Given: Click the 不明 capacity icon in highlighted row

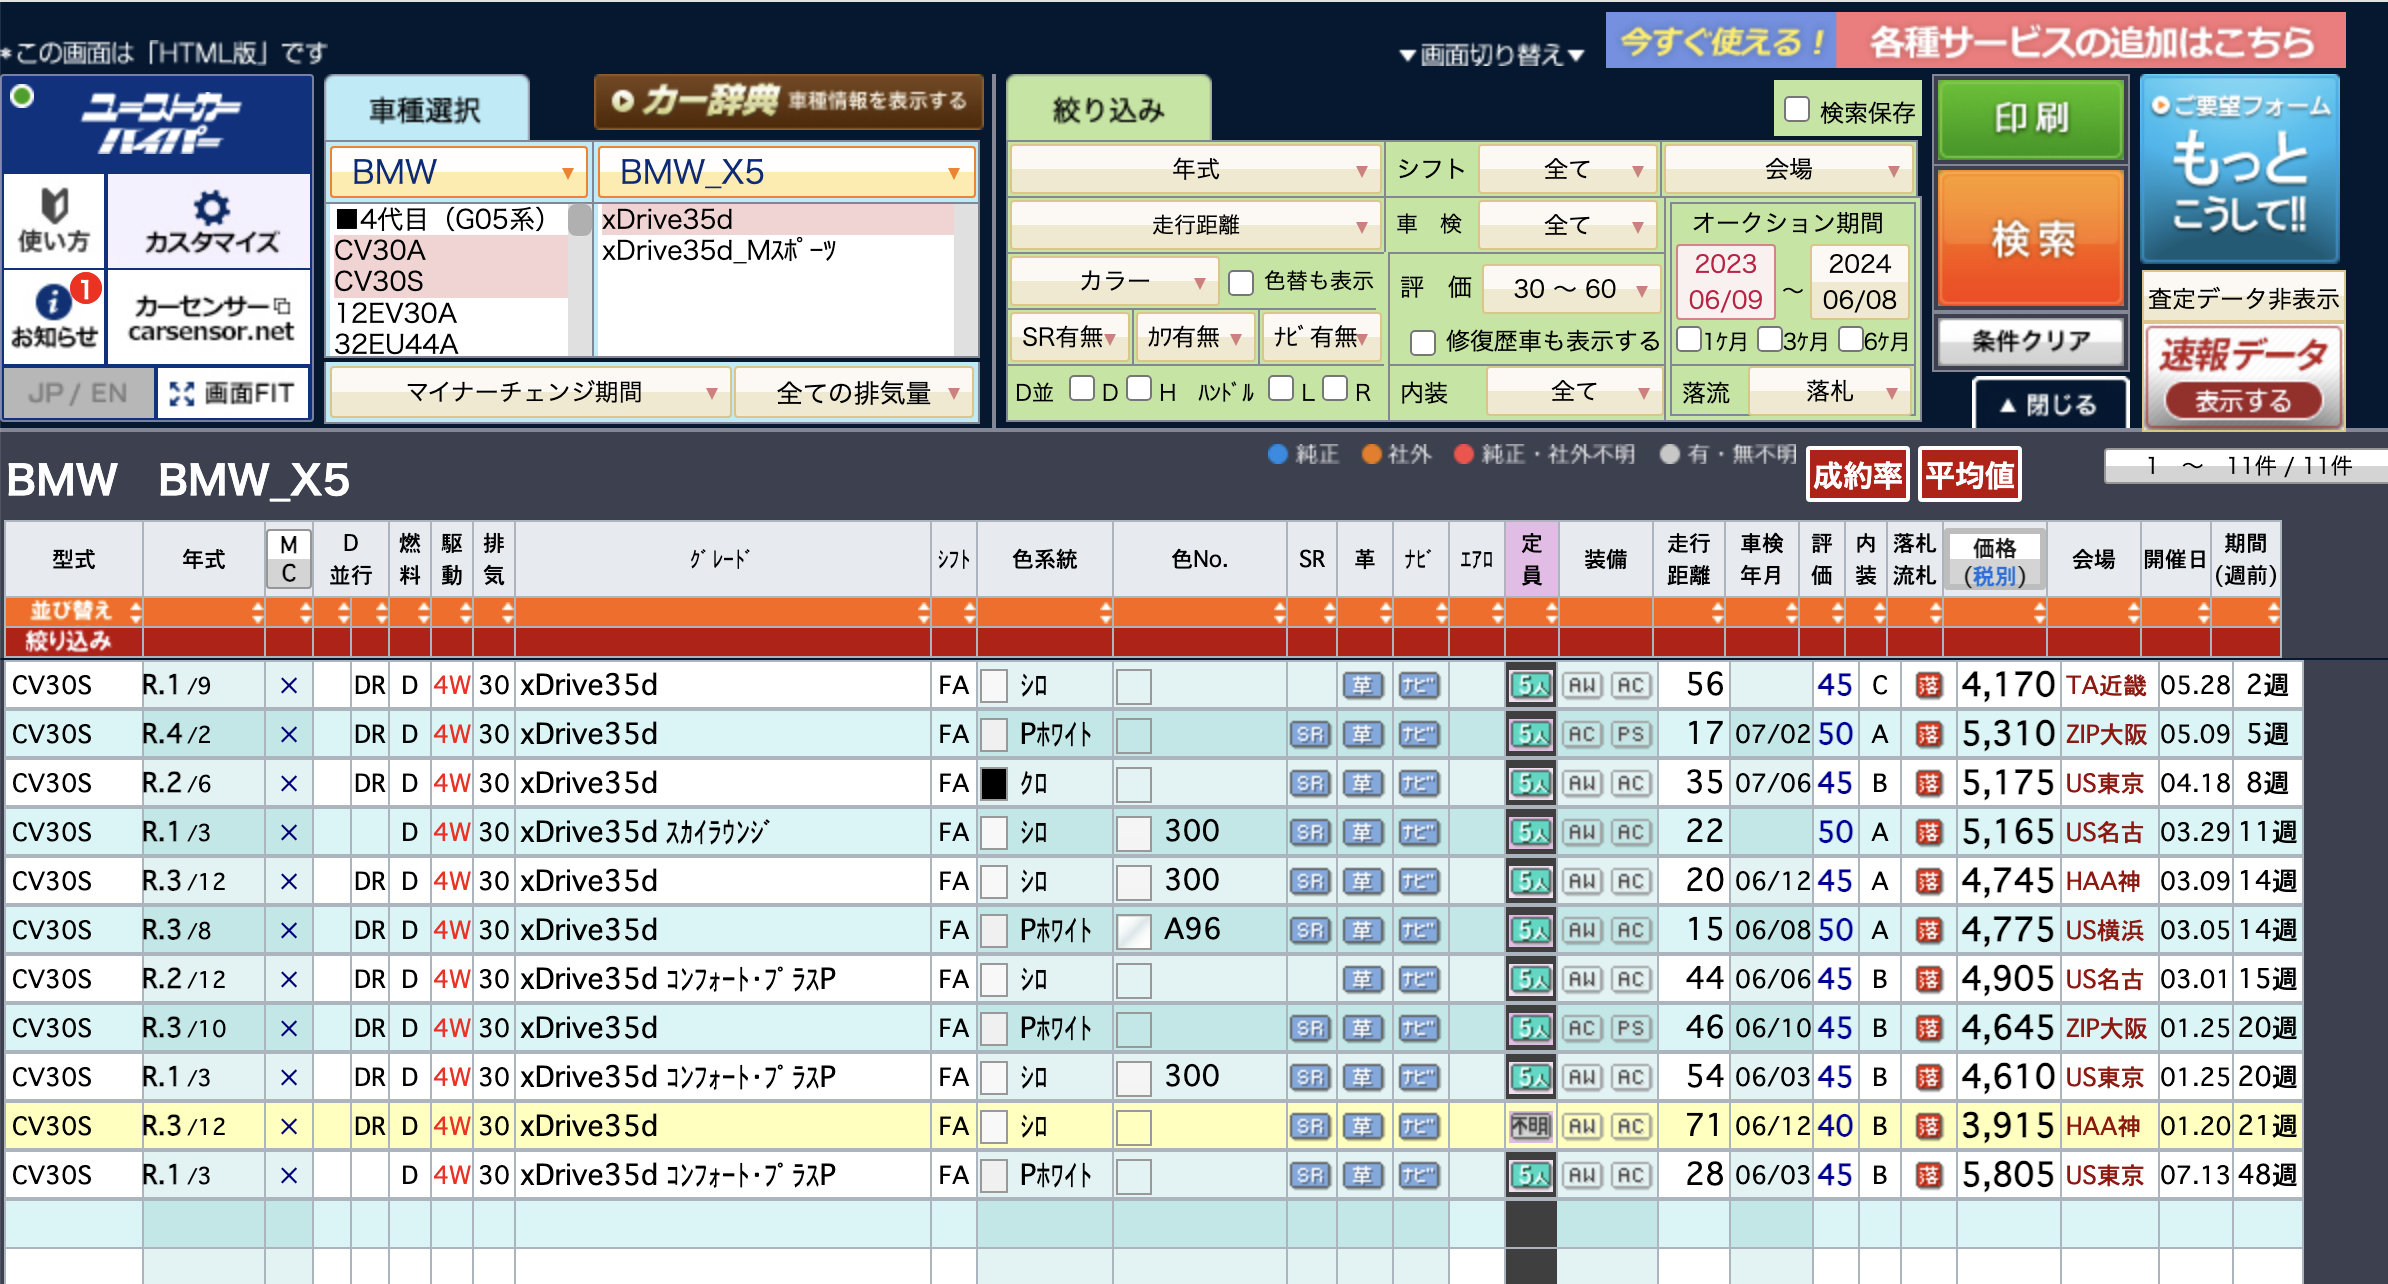Looking at the screenshot, I should (1531, 1126).
